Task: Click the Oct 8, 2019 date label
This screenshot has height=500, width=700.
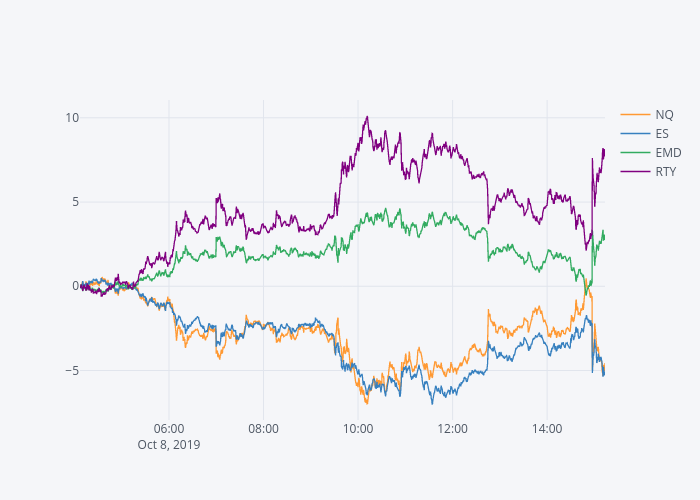Action: pyautogui.click(x=169, y=445)
